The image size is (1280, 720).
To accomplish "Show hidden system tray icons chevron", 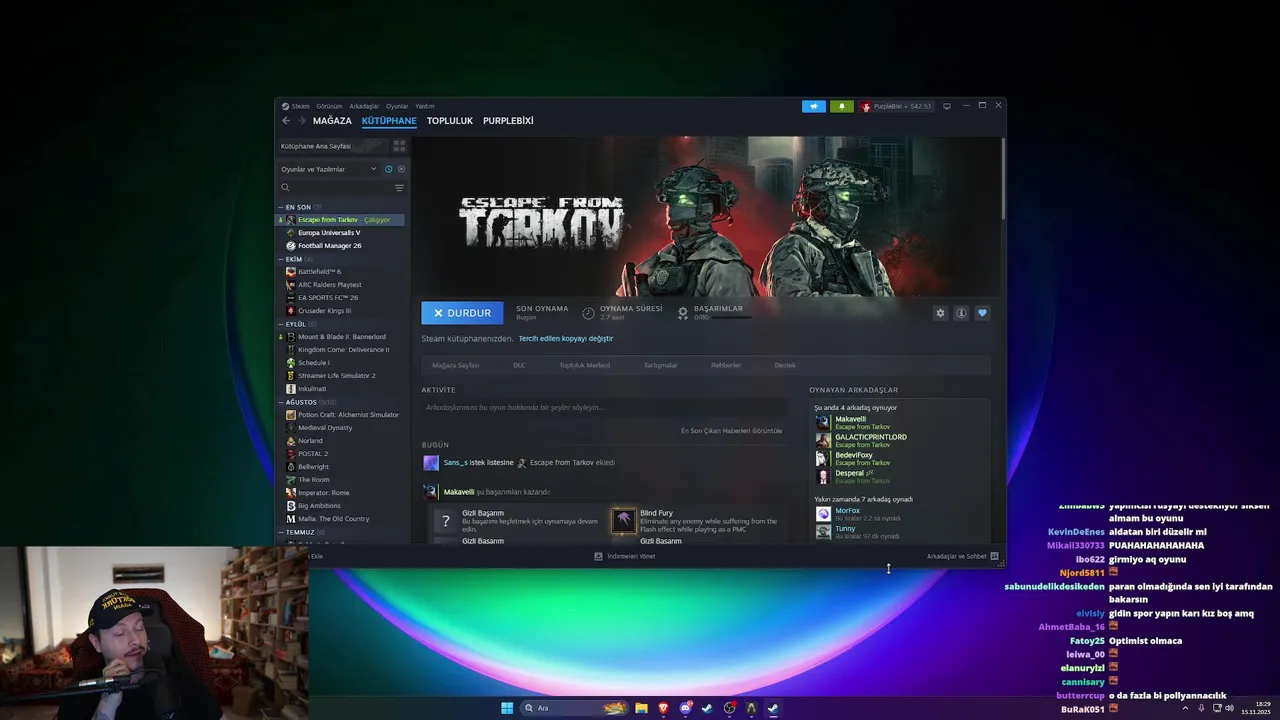I will tap(1187, 708).
